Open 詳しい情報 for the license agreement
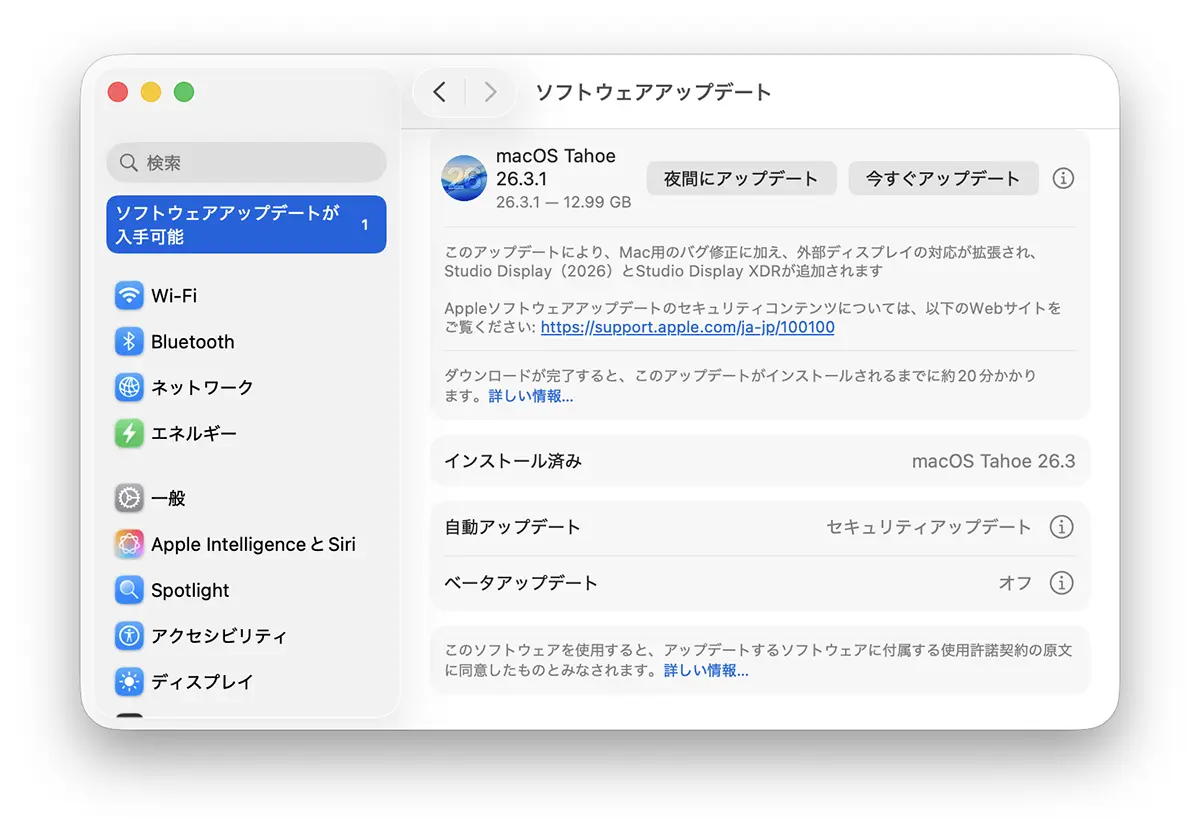Viewport: 1200px width, 836px height. click(x=708, y=670)
